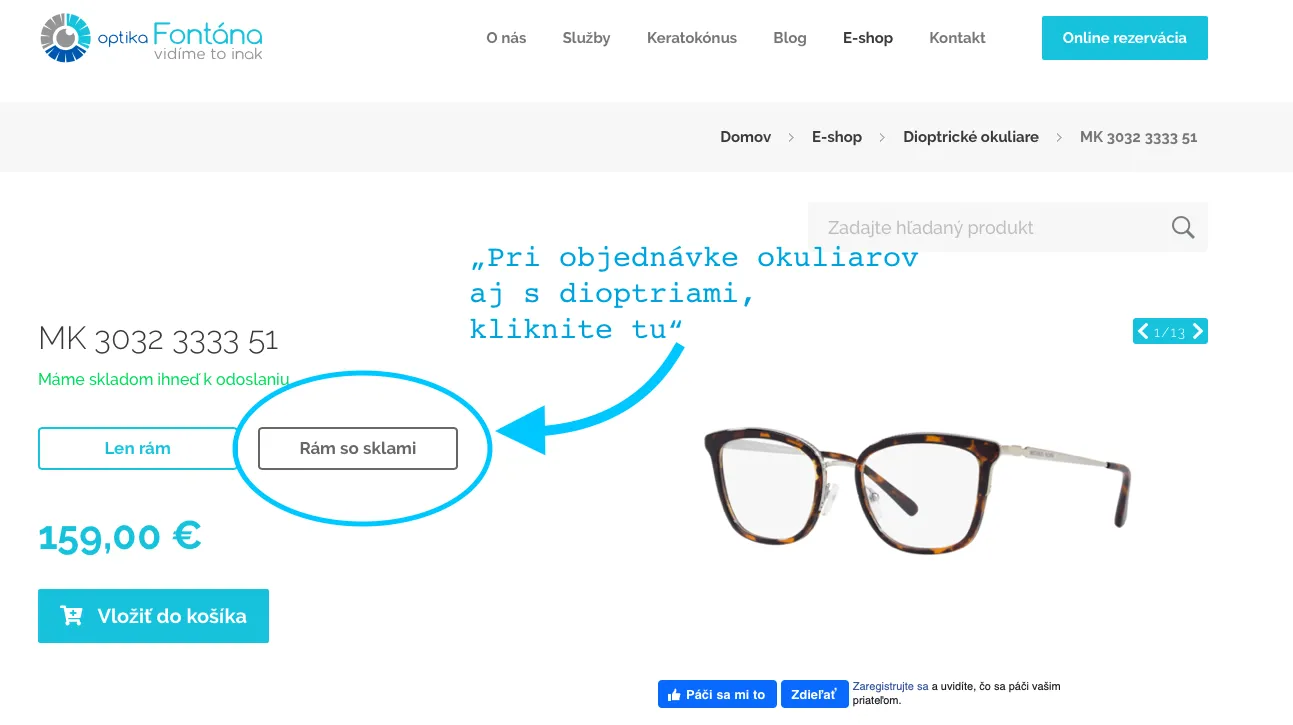Open the O nás menu item

tap(506, 38)
